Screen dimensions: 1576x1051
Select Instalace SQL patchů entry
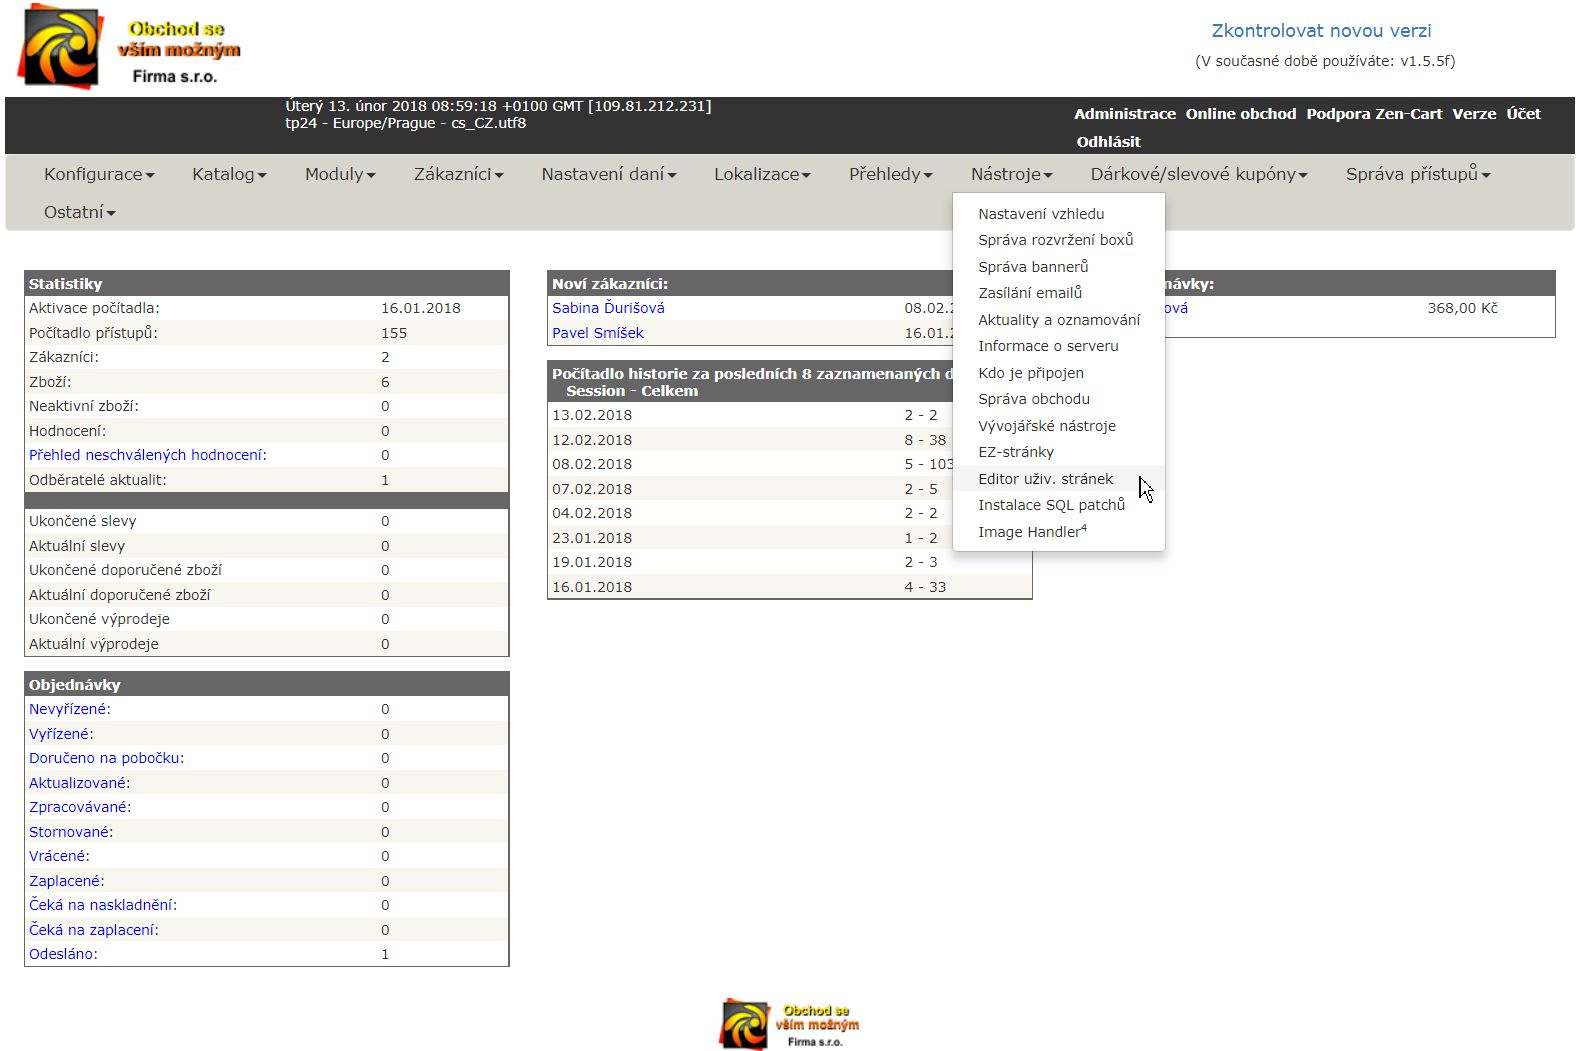click(x=1051, y=505)
